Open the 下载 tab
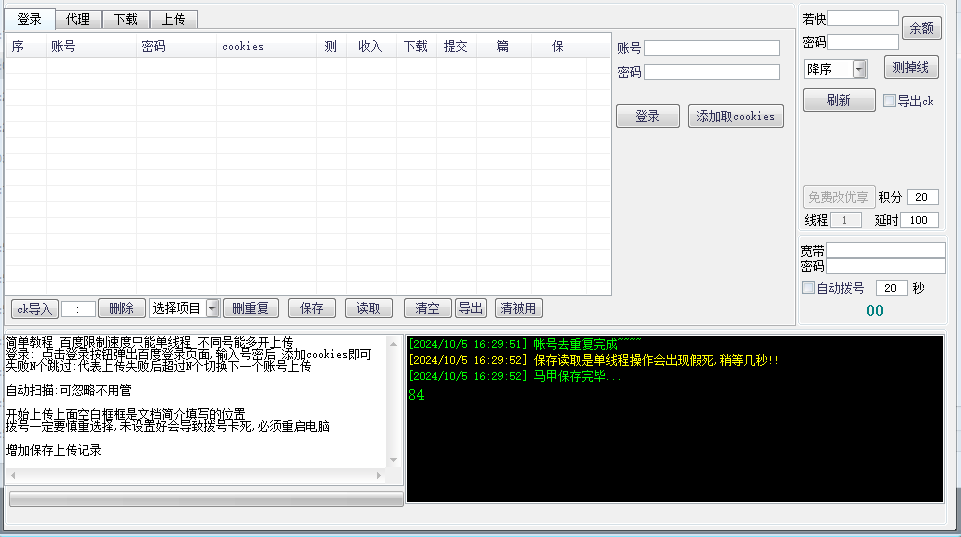Viewport: 961px width, 537px height. tap(126, 19)
